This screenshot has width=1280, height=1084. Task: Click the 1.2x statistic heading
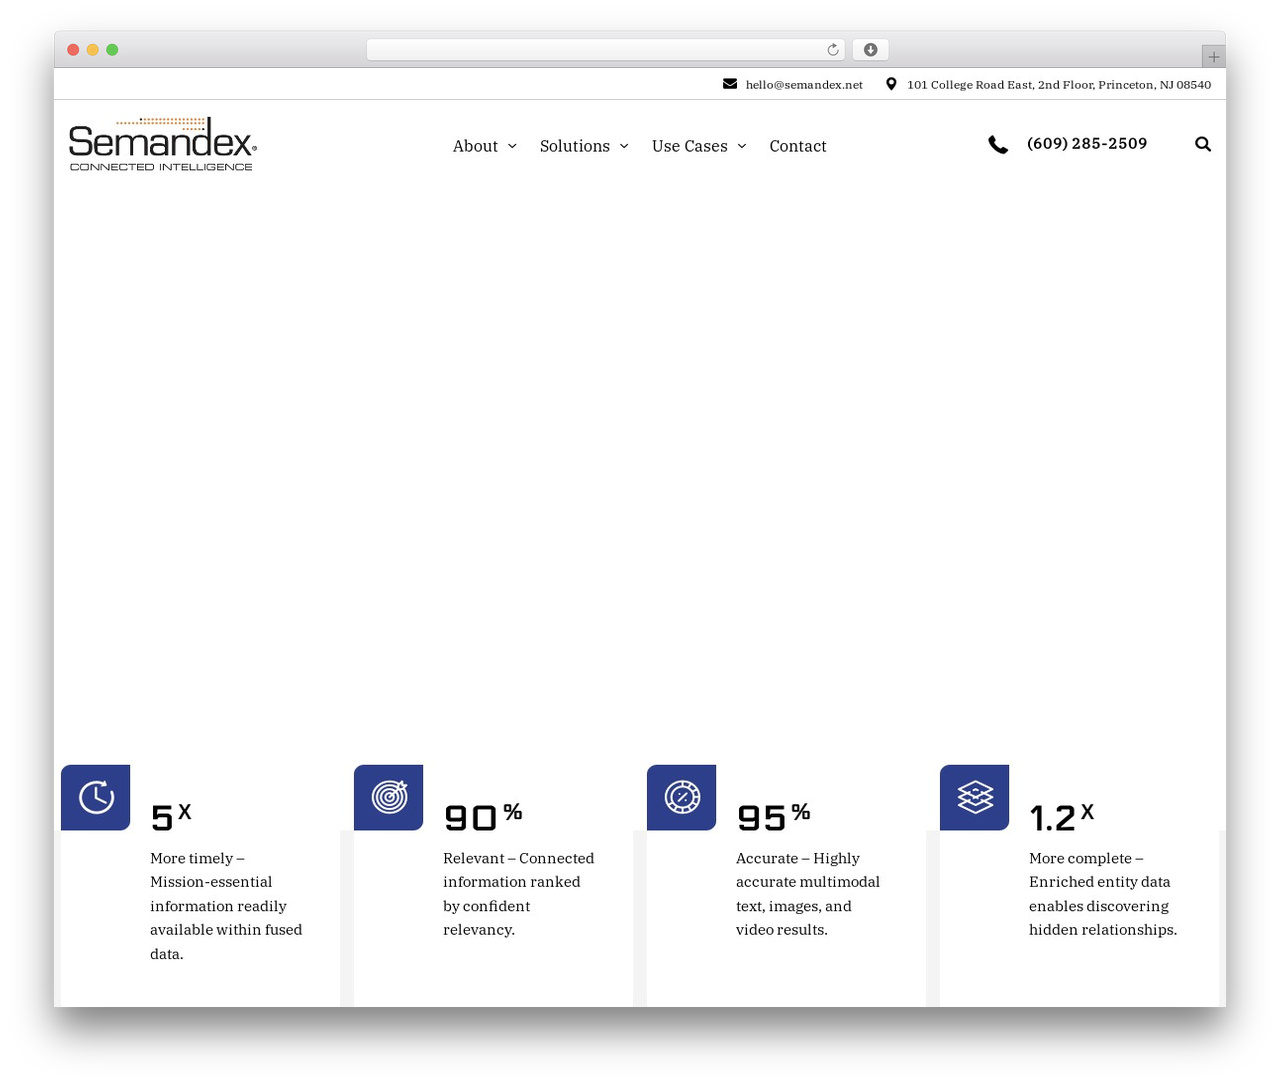pyautogui.click(x=1062, y=816)
